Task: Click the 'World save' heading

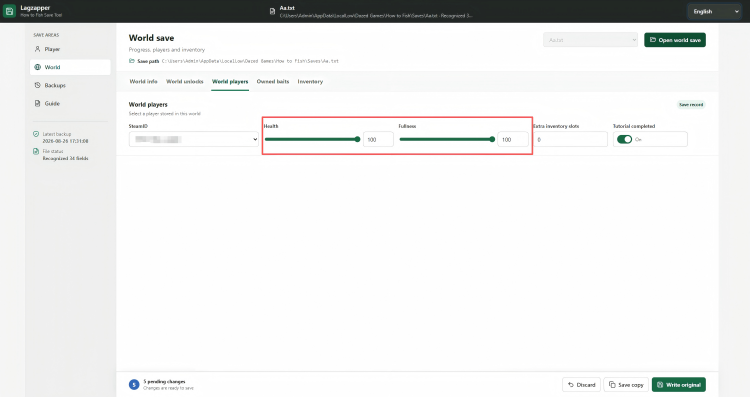Action: click(151, 38)
